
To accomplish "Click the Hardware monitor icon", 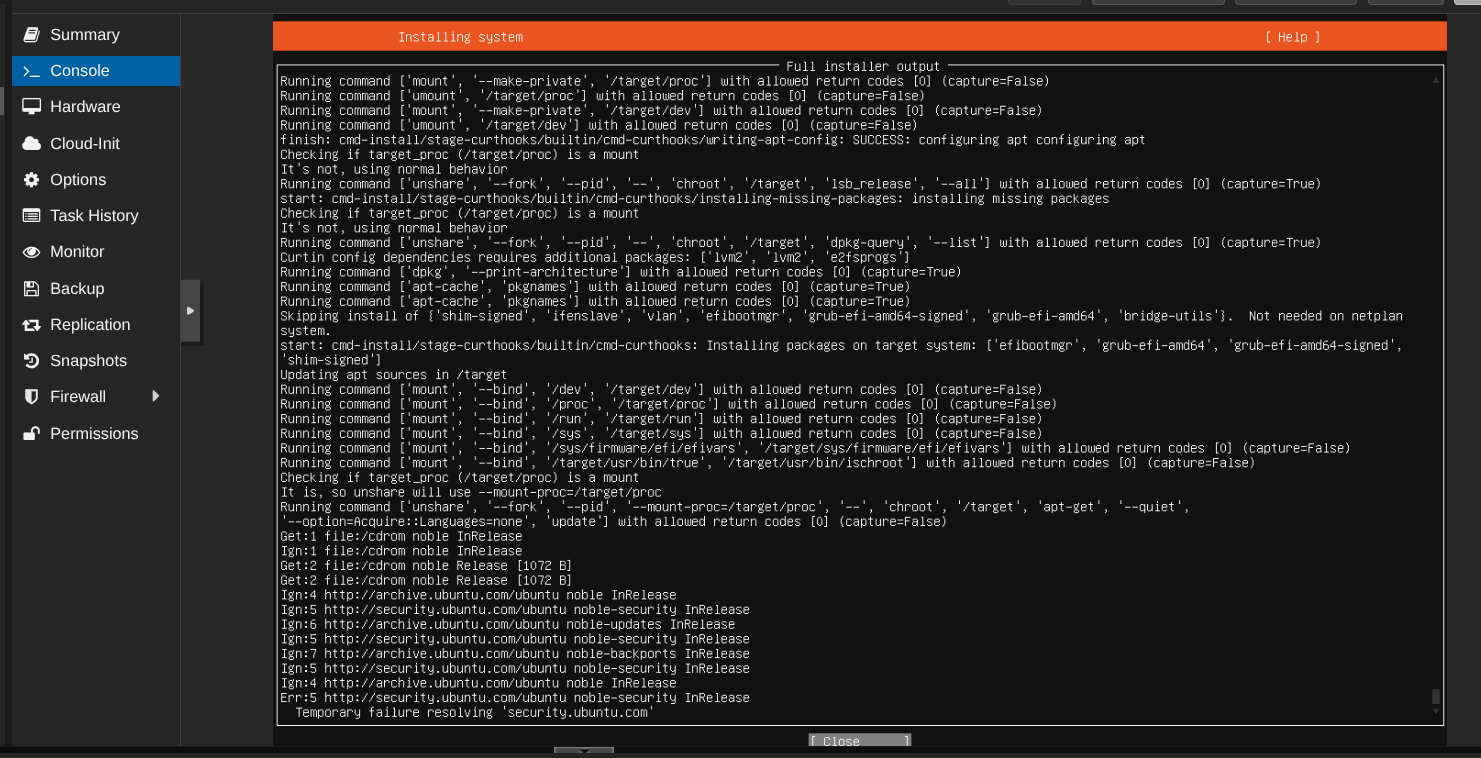I will coord(31,107).
